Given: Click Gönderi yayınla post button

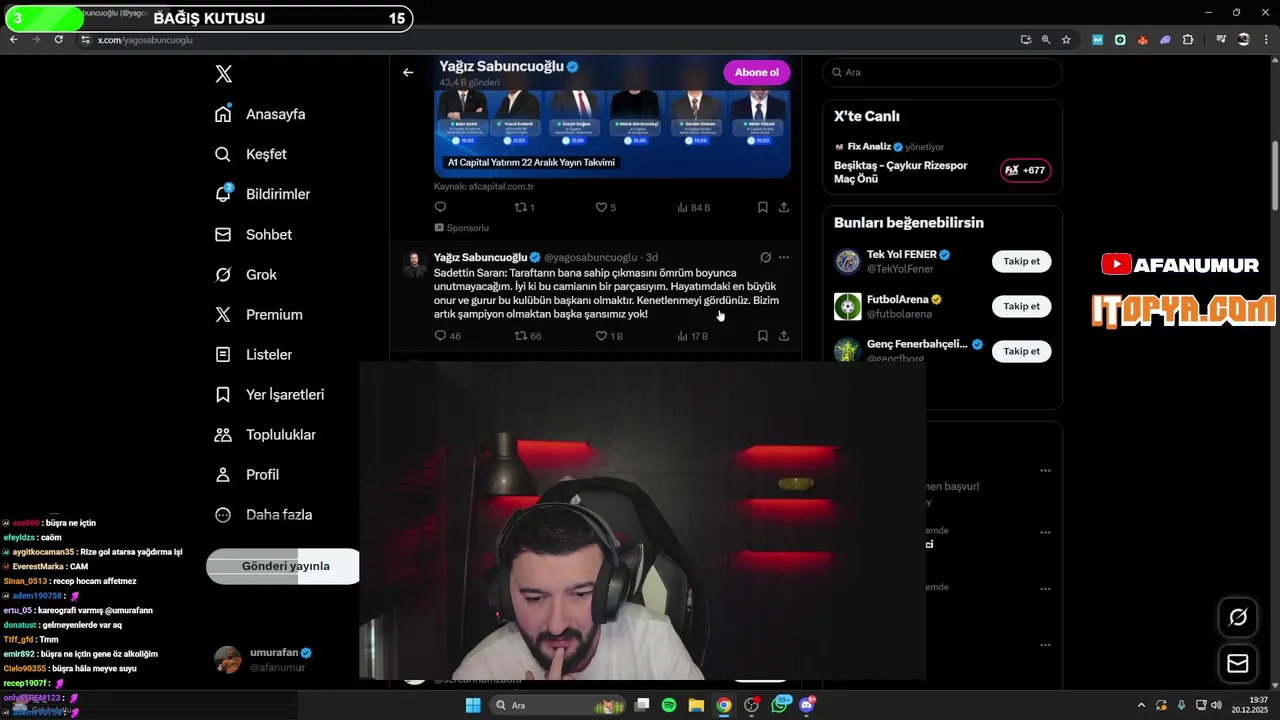Looking at the screenshot, I should point(283,566).
